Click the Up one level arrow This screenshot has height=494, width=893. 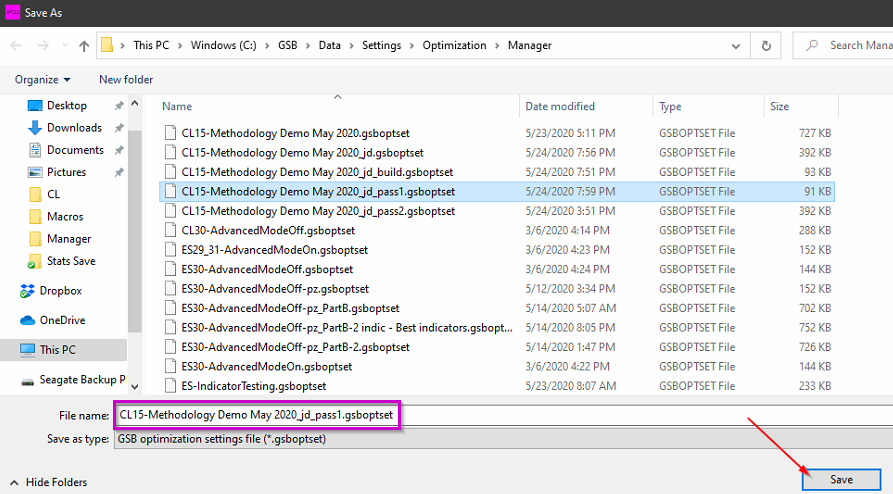click(x=84, y=45)
